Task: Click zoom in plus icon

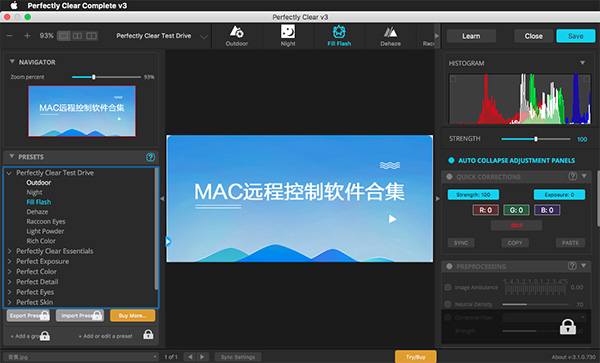Action: tap(27, 36)
